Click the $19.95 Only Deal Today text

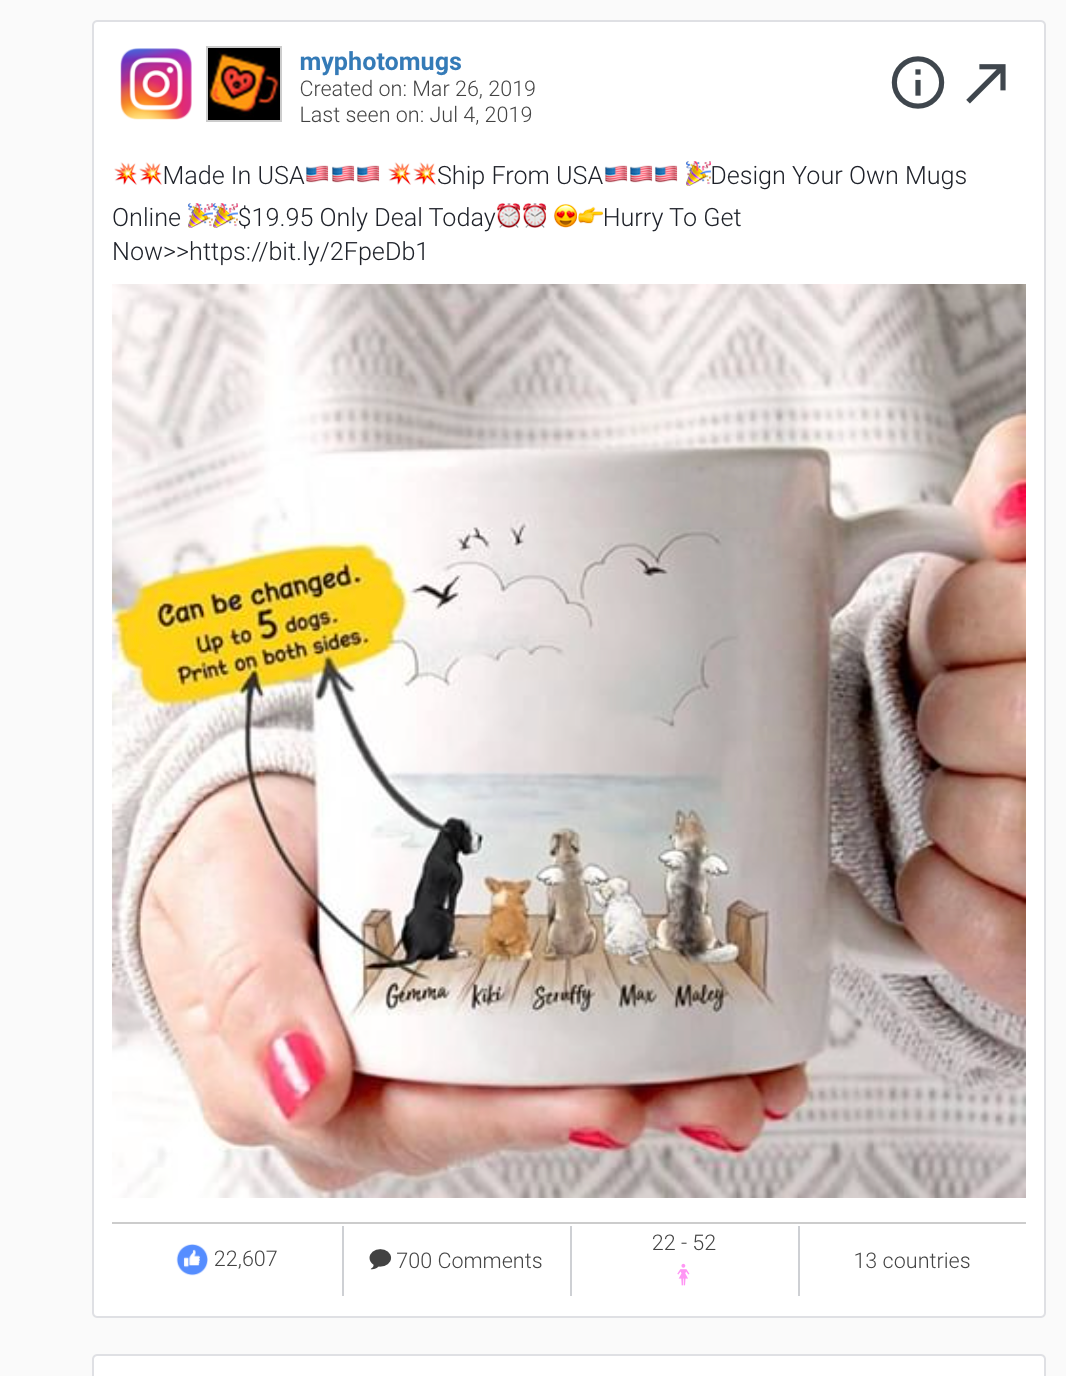coord(367,218)
